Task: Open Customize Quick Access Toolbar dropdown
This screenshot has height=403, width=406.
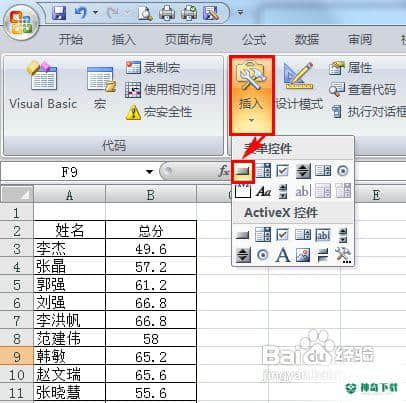Action: click(x=240, y=13)
